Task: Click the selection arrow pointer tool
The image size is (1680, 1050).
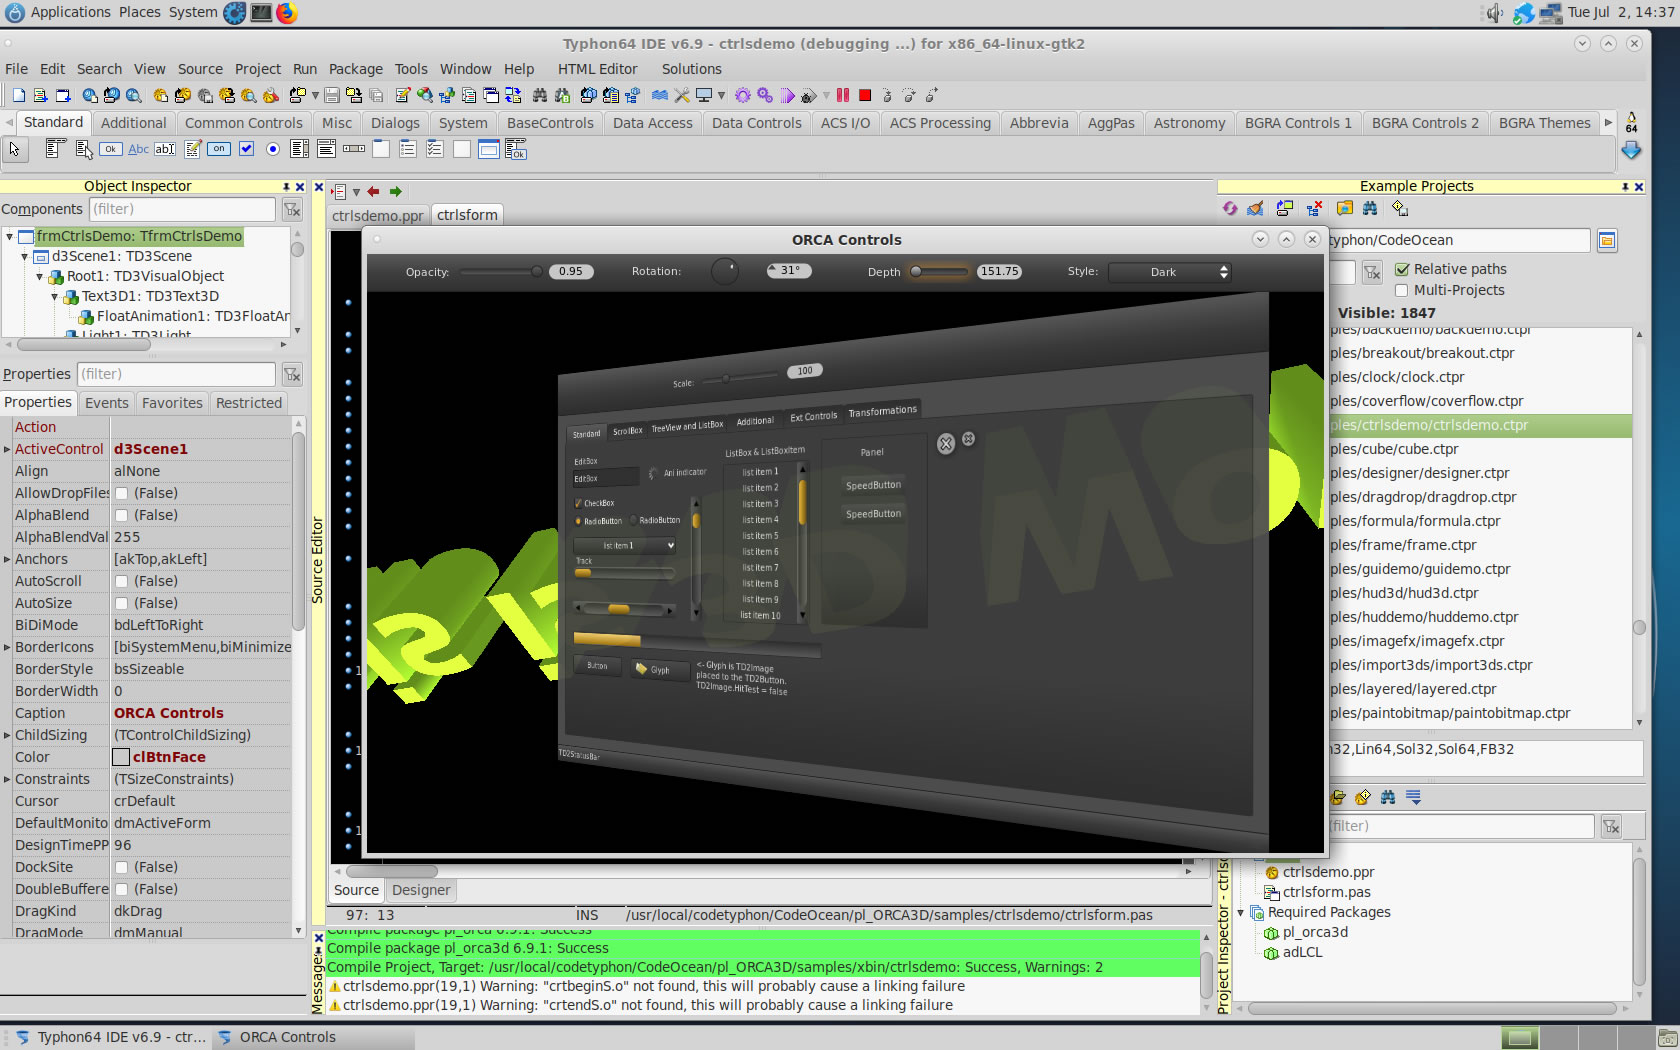Action: tap(14, 149)
